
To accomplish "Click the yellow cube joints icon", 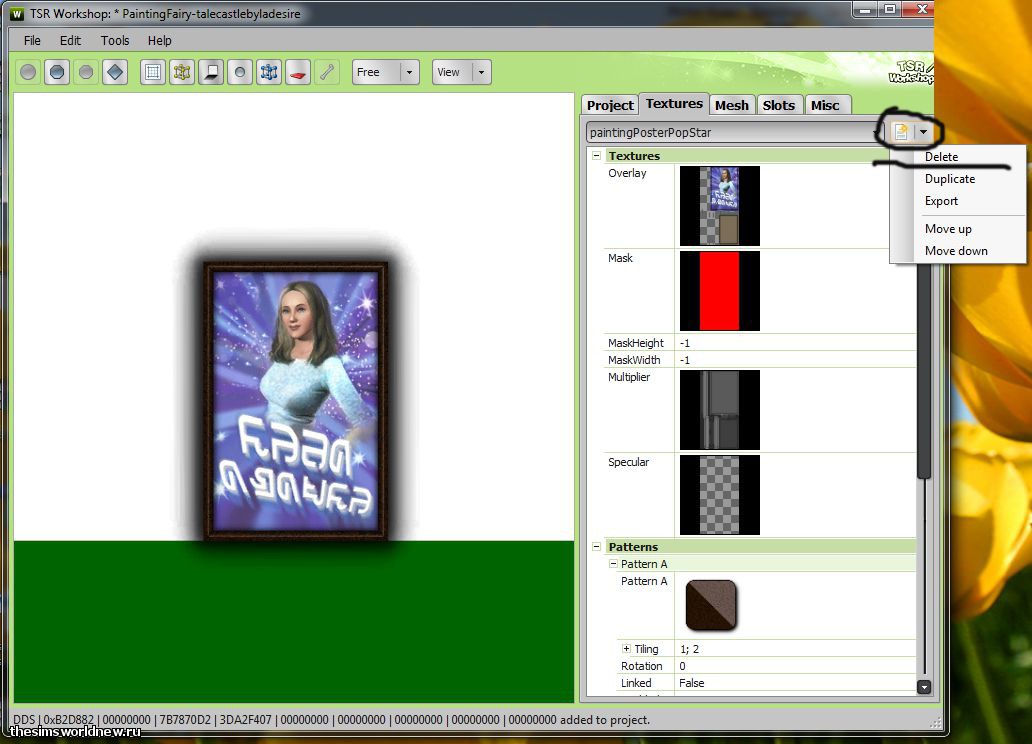I will tap(182, 72).
